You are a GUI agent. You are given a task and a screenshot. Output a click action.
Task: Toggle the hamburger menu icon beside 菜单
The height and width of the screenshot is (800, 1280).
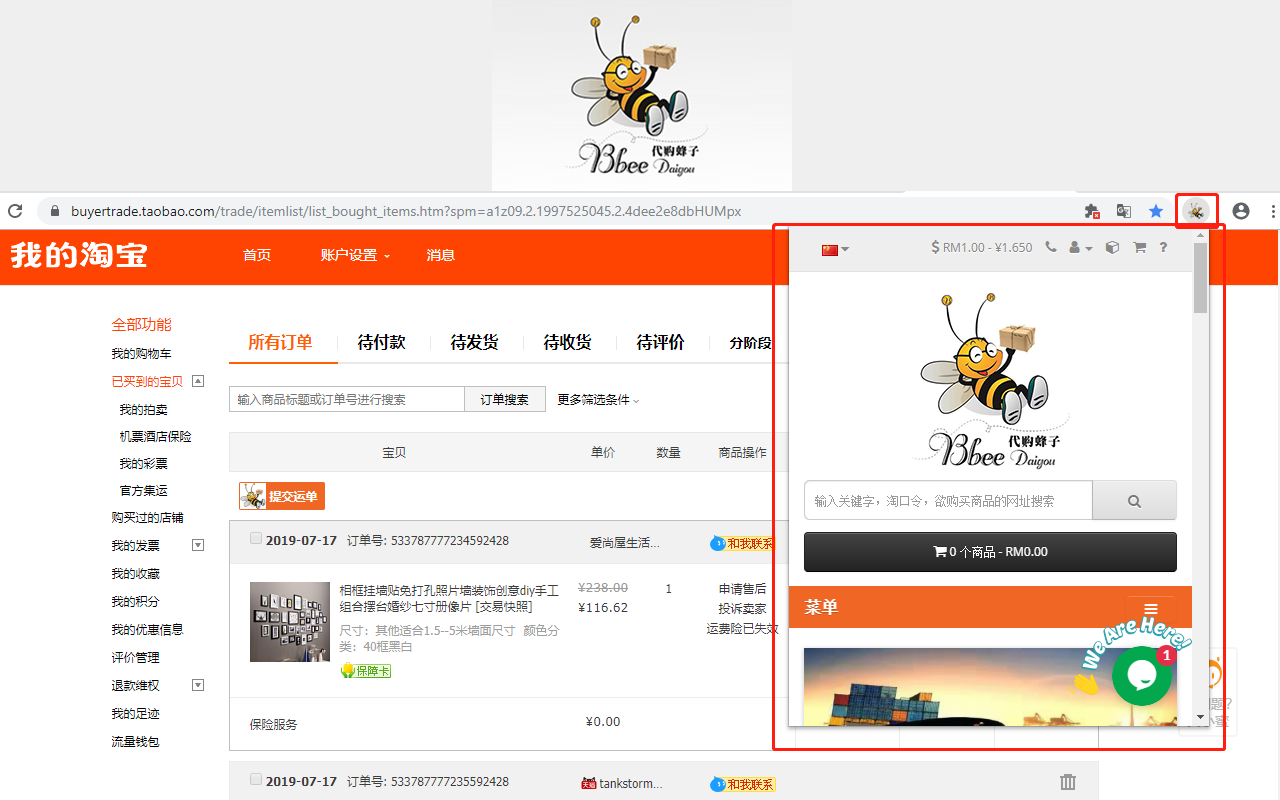point(1151,608)
